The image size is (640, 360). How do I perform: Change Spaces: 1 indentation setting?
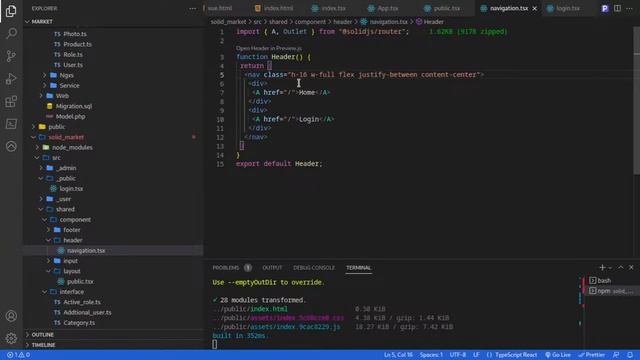pyautogui.click(x=431, y=355)
